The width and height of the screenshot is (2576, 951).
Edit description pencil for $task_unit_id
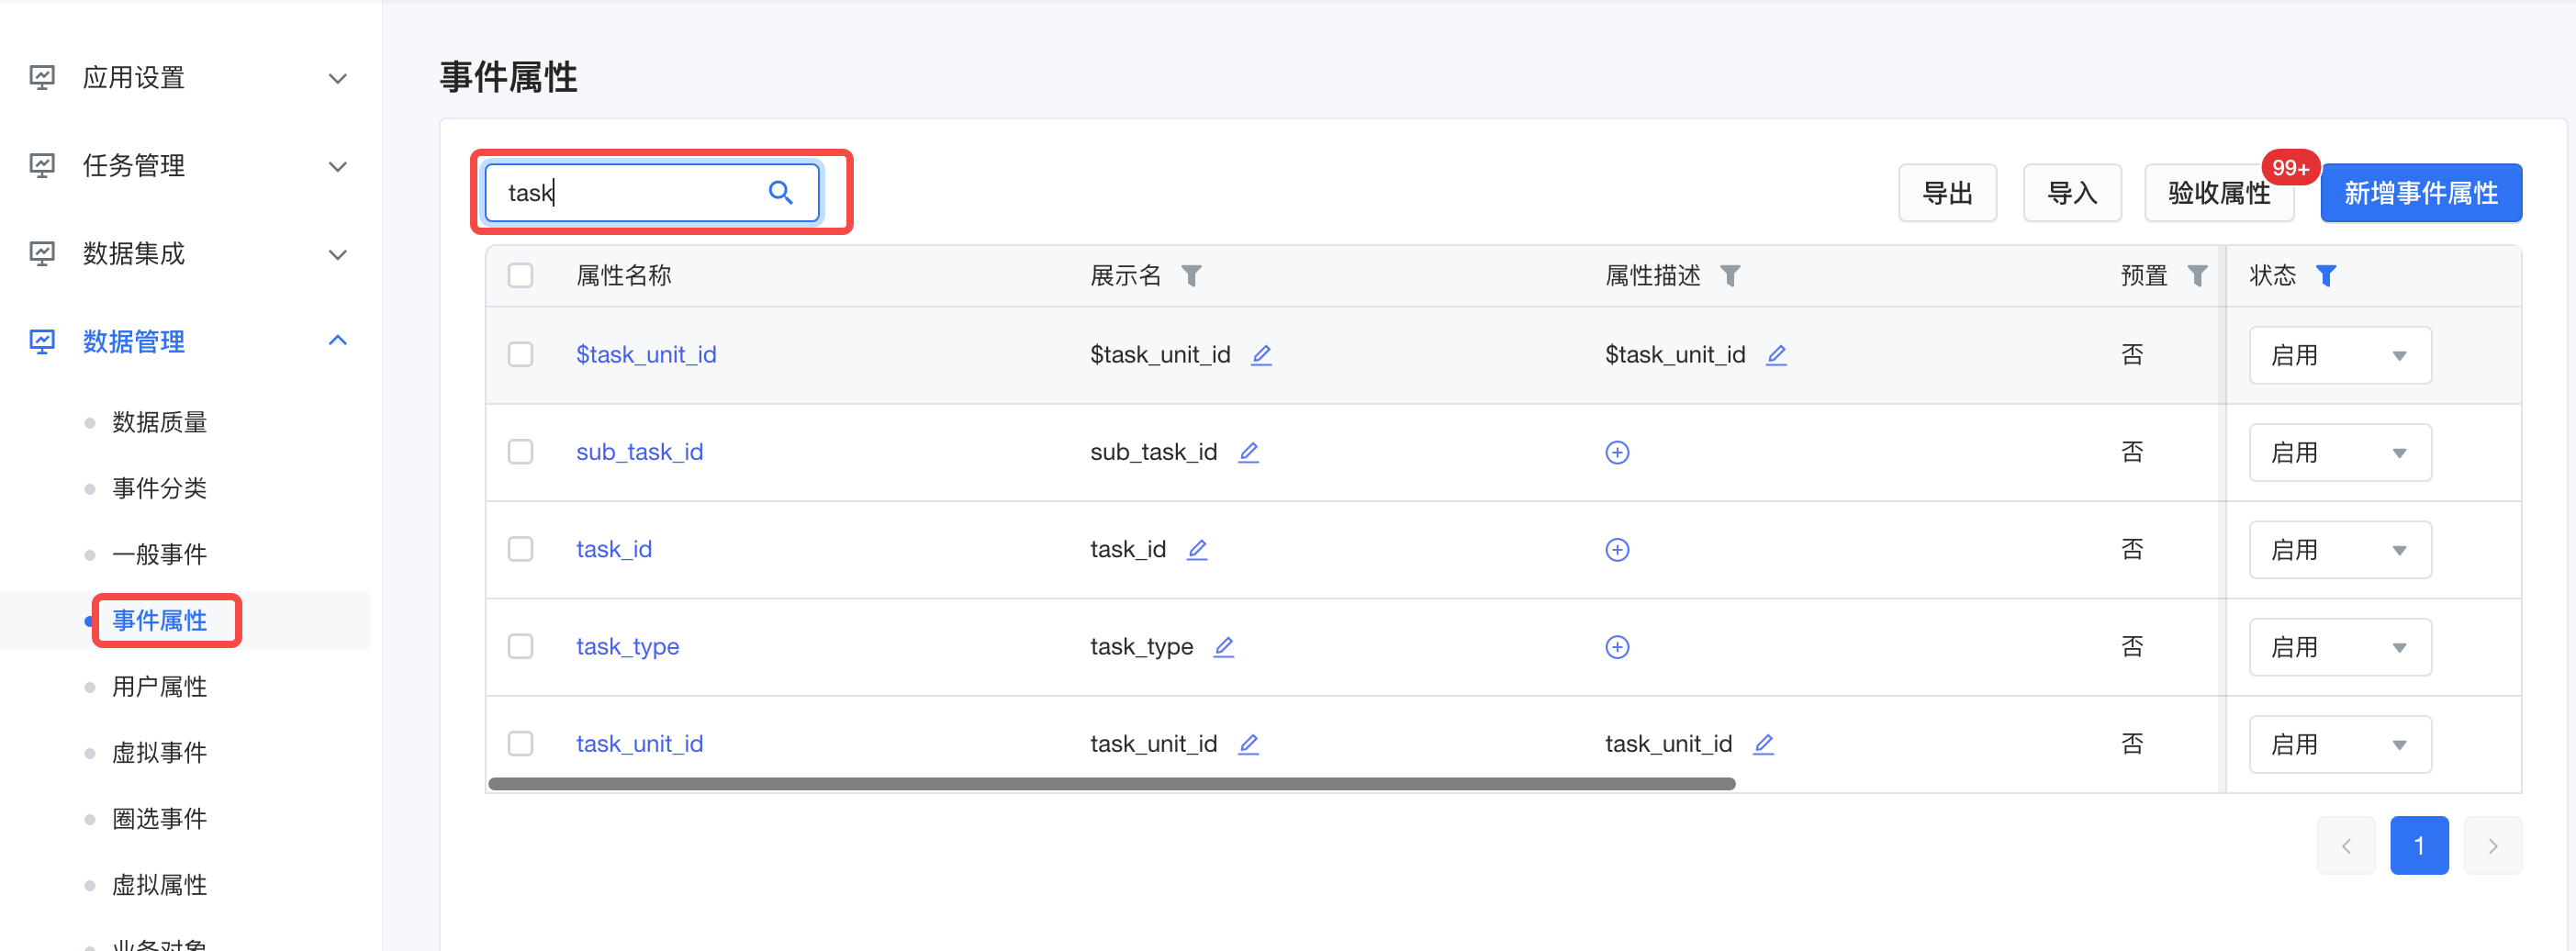point(1776,355)
